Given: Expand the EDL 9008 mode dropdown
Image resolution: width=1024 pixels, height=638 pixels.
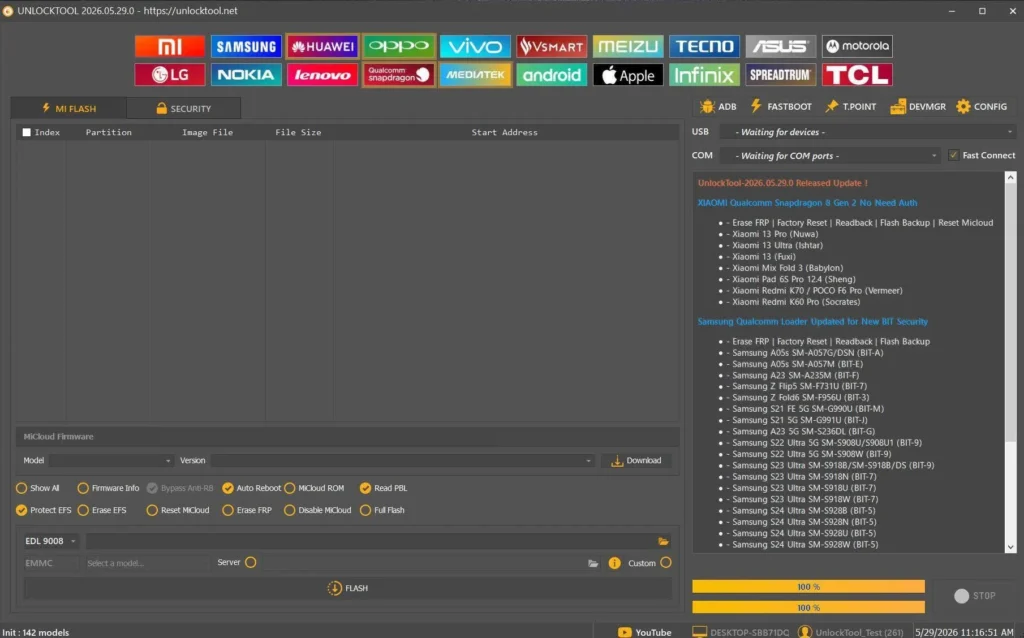Looking at the screenshot, I should [50, 541].
